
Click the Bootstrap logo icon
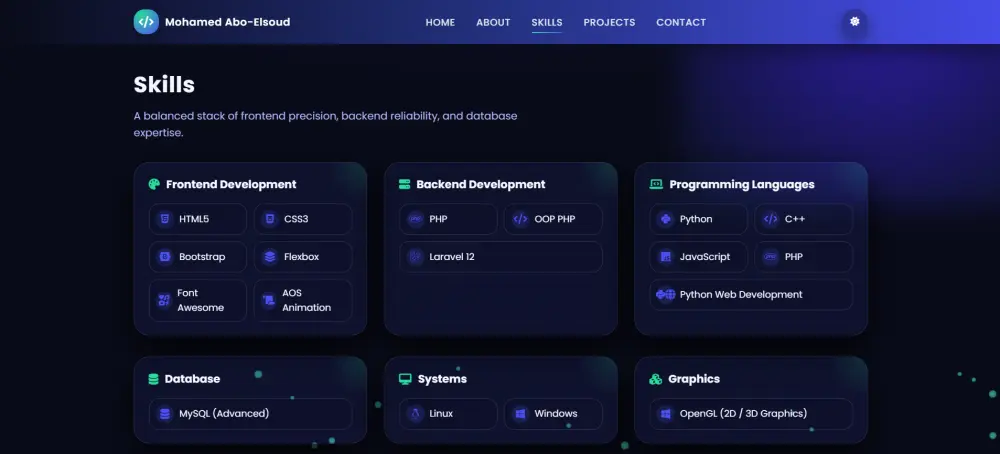click(165, 257)
